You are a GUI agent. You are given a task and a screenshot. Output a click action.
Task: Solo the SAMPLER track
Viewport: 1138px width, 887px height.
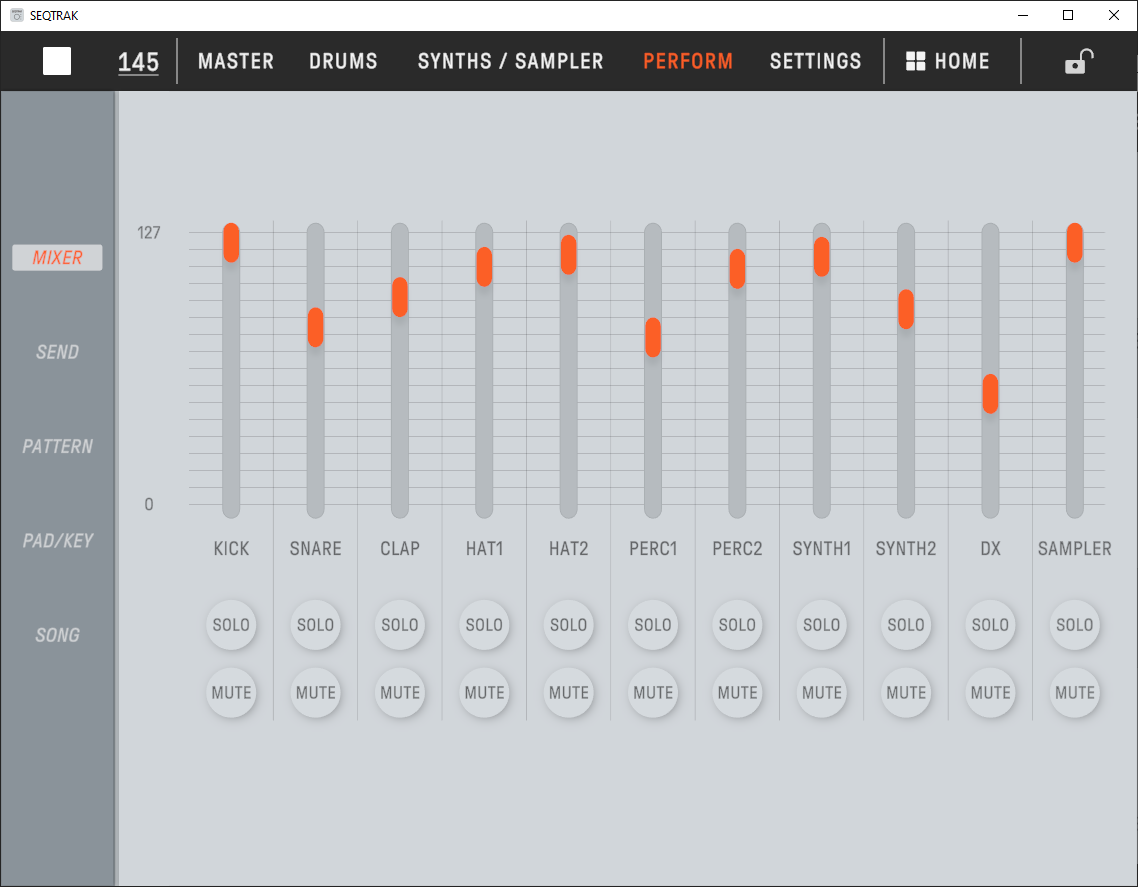point(1075,625)
